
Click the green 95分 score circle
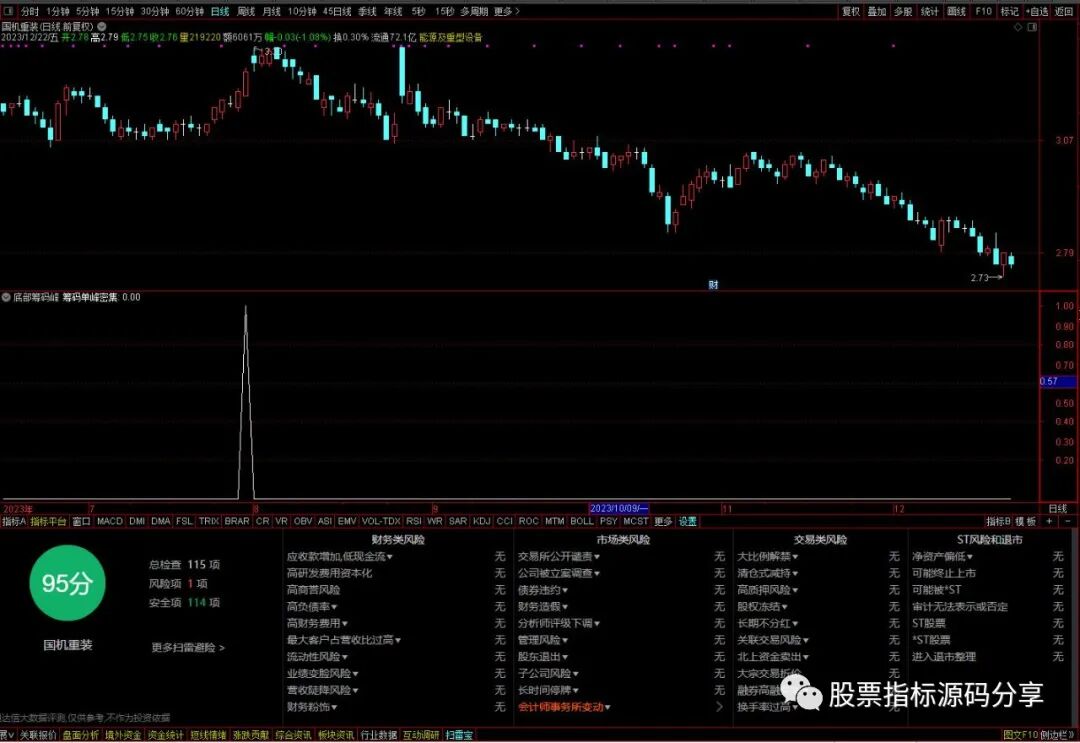[x=68, y=583]
